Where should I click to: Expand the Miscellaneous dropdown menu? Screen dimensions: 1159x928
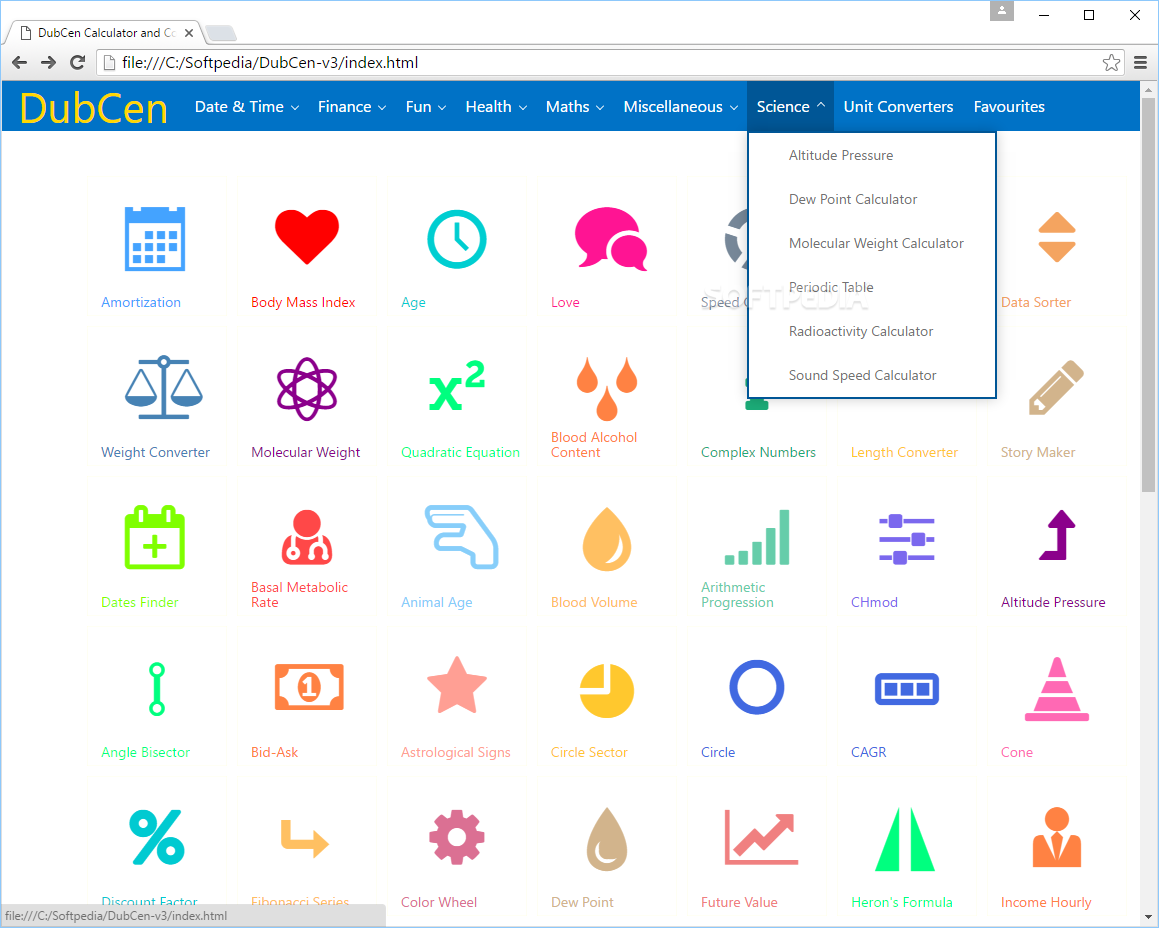coord(680,106)
